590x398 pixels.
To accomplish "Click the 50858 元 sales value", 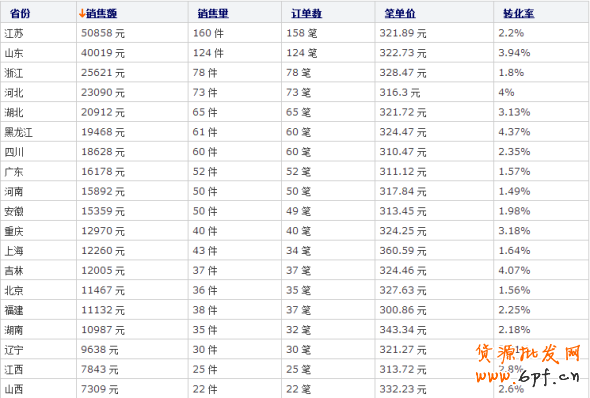I will click(x=103, y=33).
